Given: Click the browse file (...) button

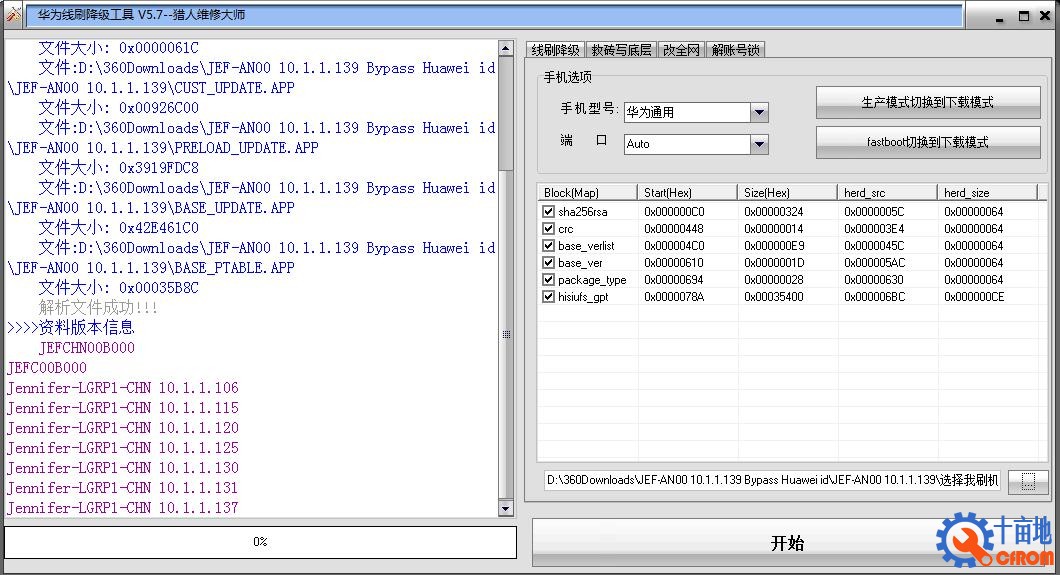Looking at the screenshot, I should 1027,482.
